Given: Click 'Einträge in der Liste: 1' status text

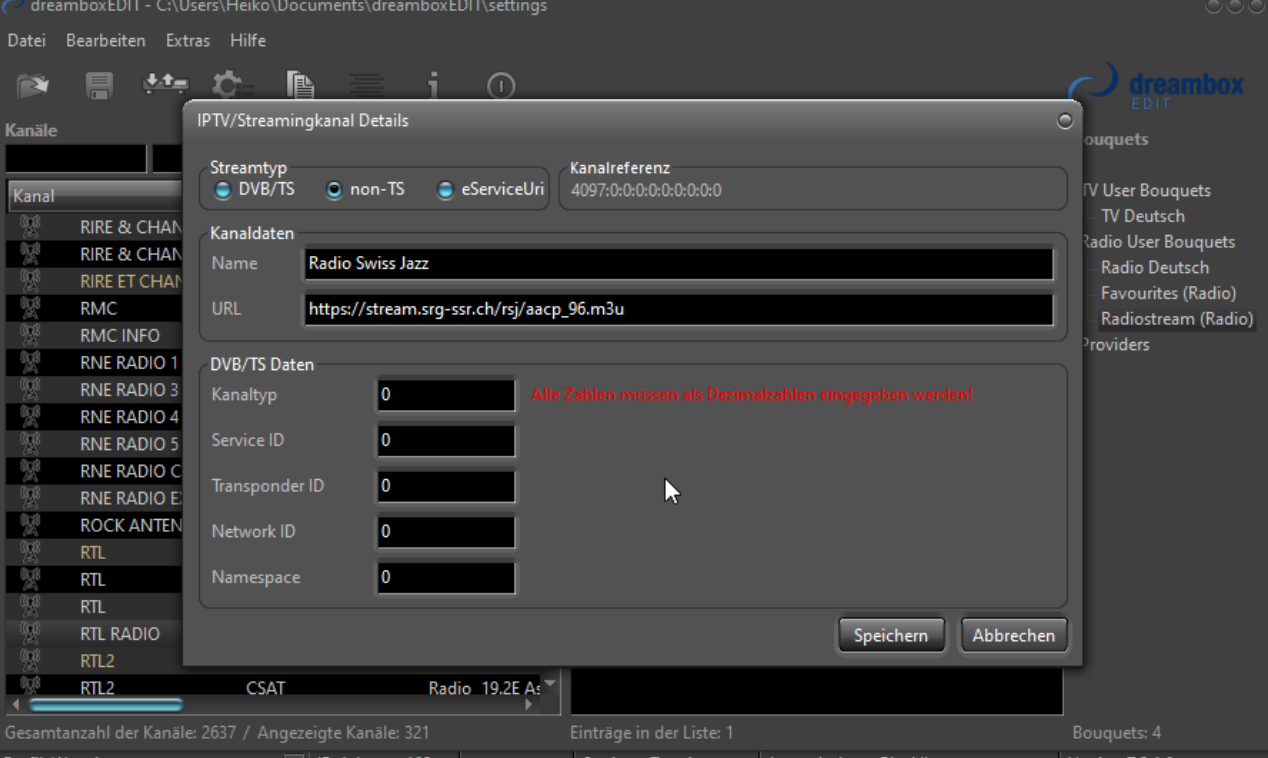Looking at the screenshot, I should click(x=651, y=733).
